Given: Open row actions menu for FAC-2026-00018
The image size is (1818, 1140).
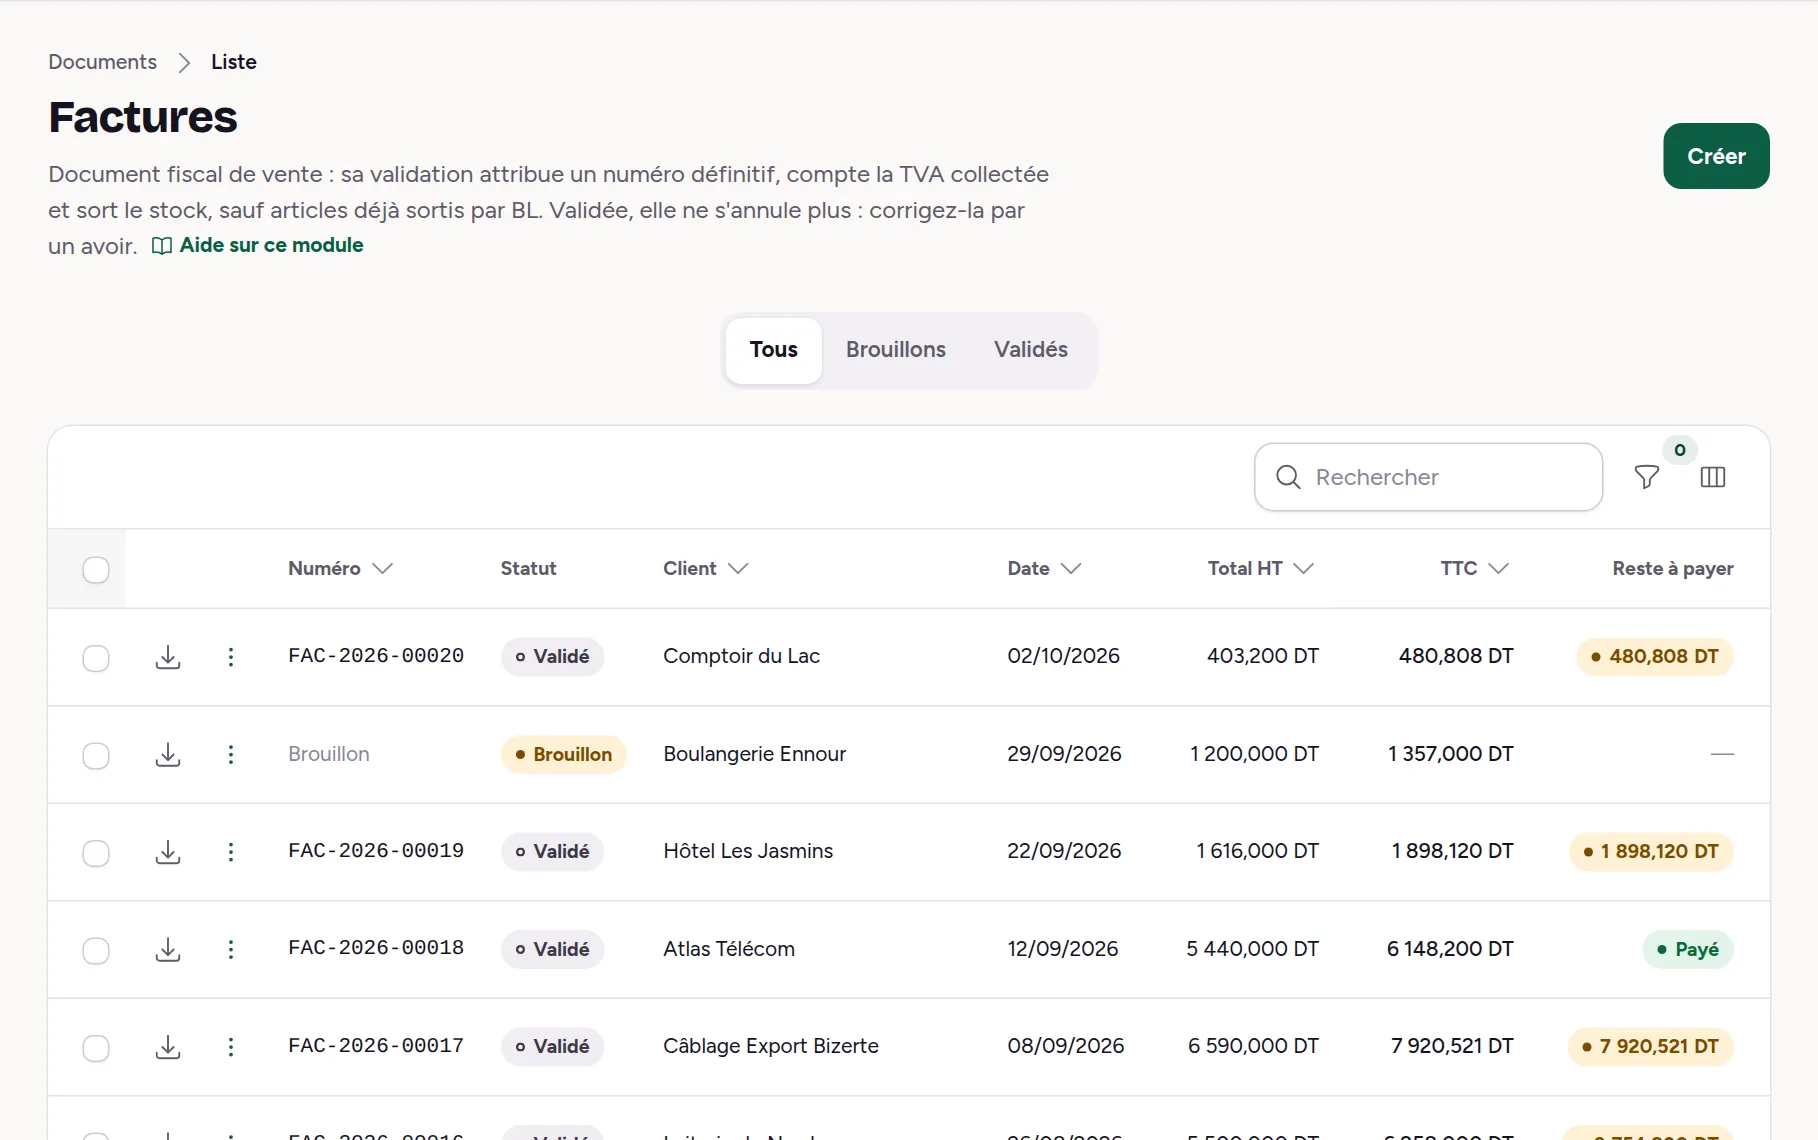Looking at the screenshot, I should [231, 949].
